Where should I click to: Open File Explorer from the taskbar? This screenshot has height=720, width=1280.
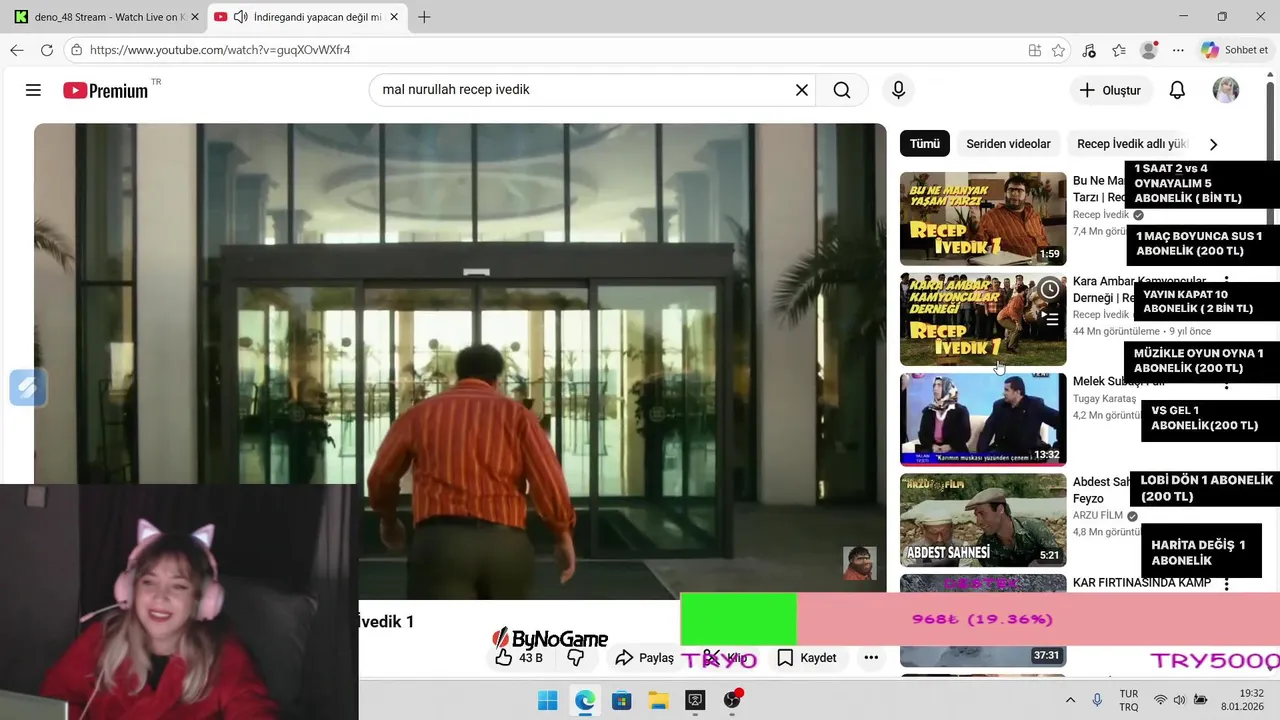pyautogui.click(x=658, y=700)
